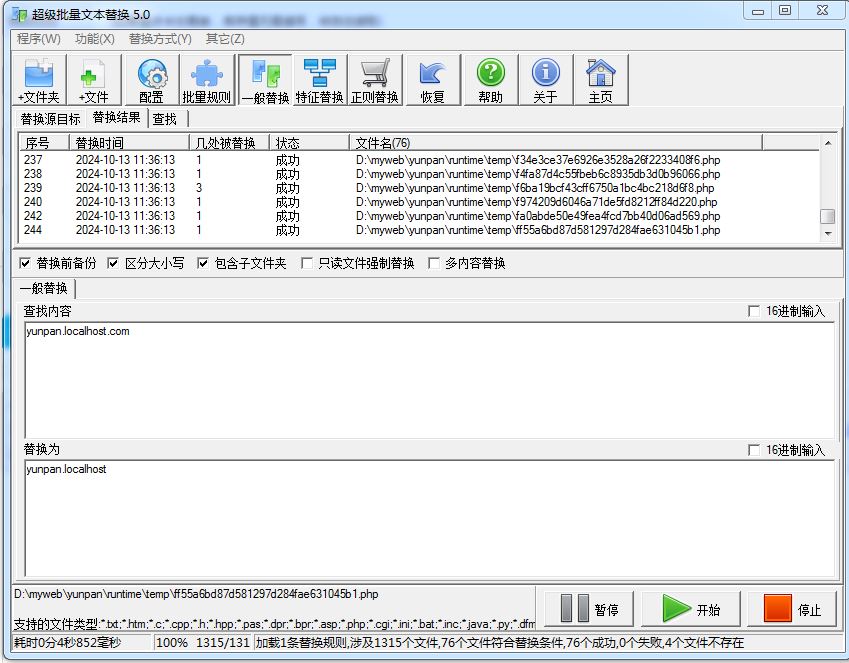This screenshot has height=663, width=849.
Task: Open the 配置 settings tool
Action: [151, 80]
